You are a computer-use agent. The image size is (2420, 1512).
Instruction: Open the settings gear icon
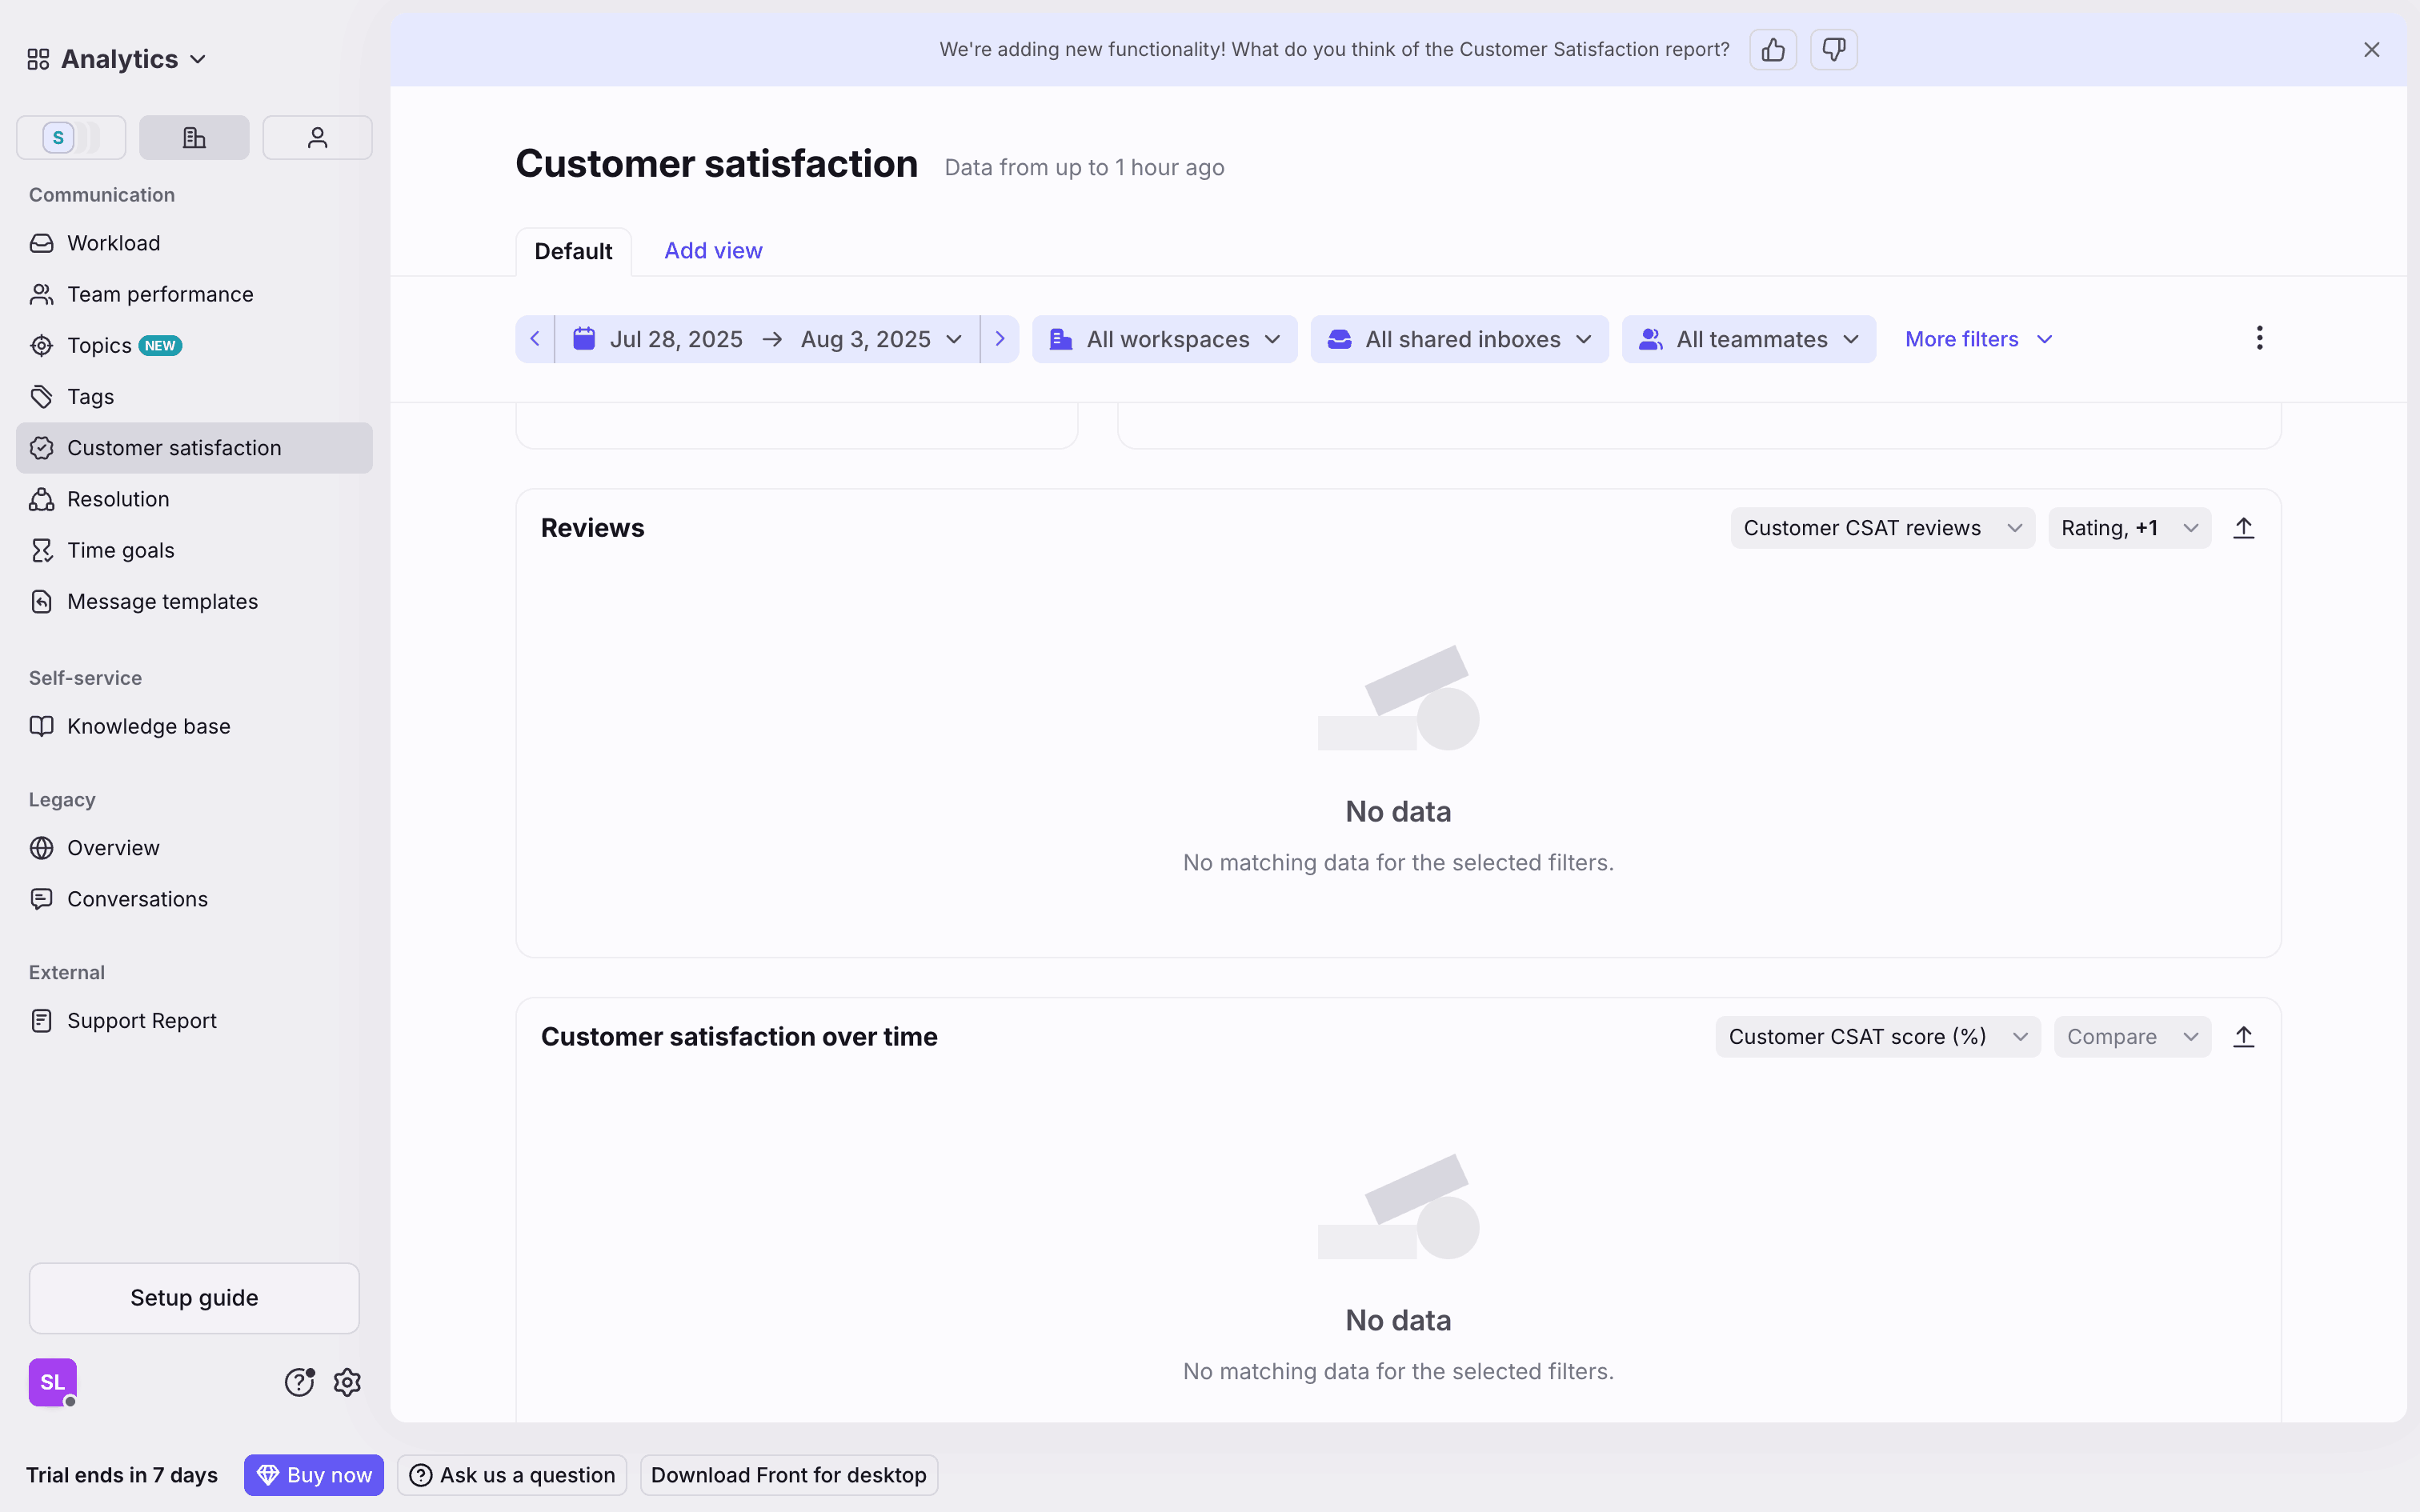[347, 1382]
